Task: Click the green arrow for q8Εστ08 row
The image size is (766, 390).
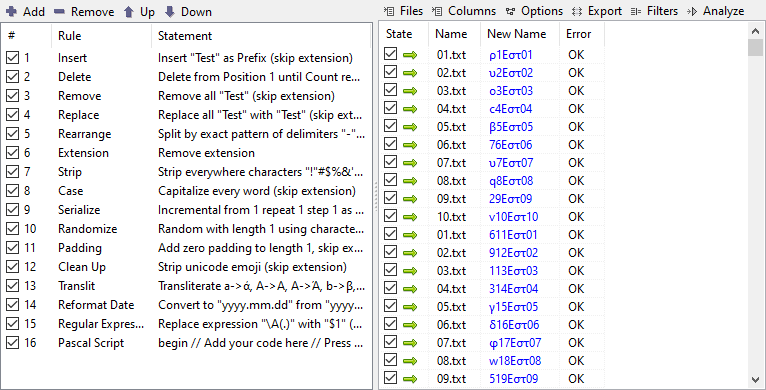Action: pos(410,181)
